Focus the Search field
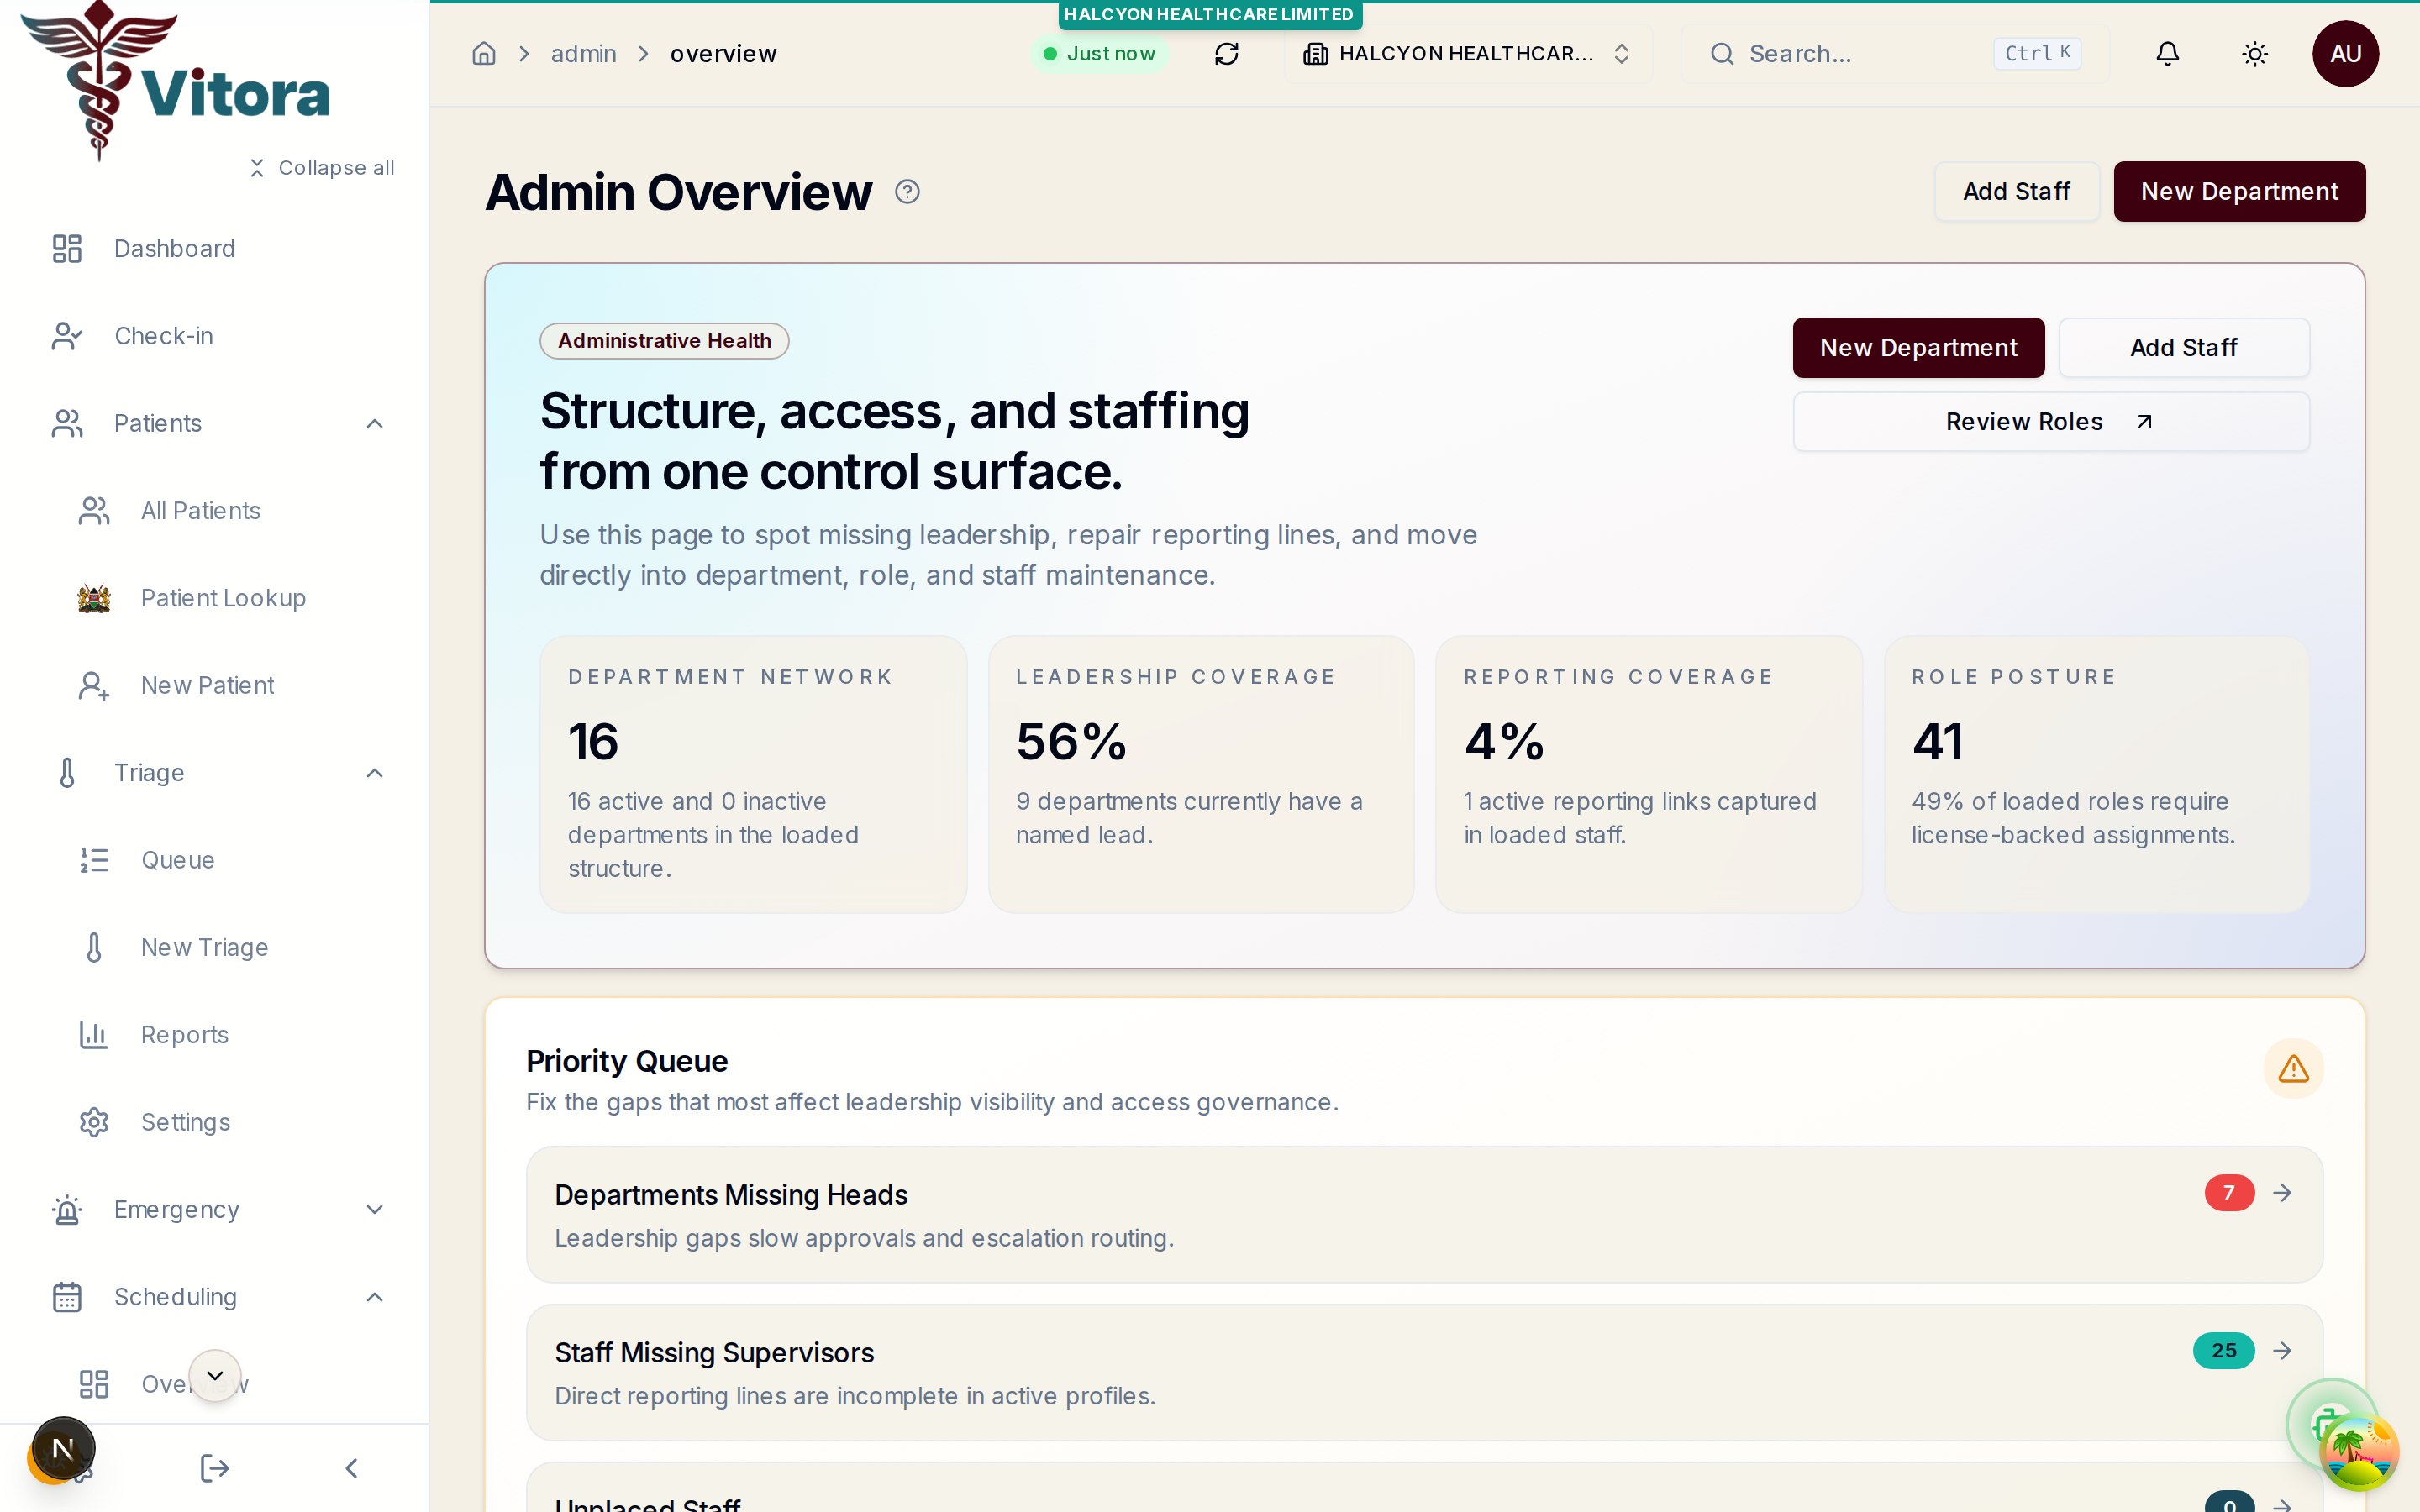The width and height of the screenshot is (2420, 1512). coord(1895,54)
